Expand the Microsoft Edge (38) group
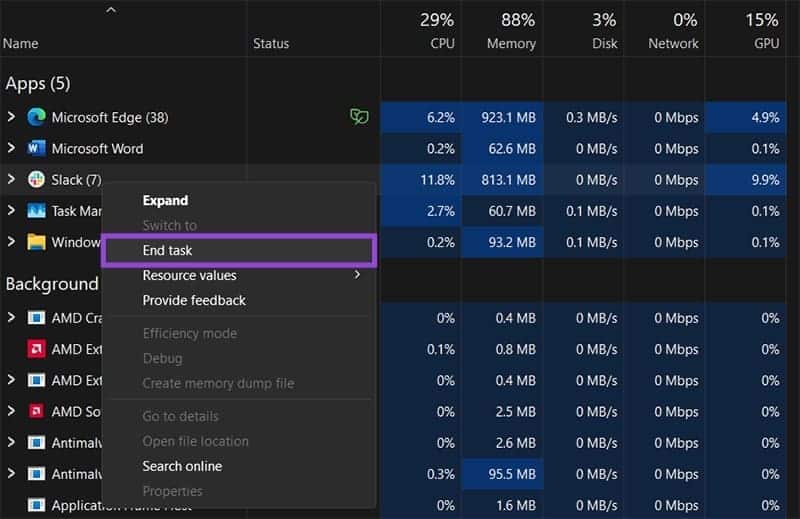The width and height of the screenshot is (800, 519). click(11, 117)
